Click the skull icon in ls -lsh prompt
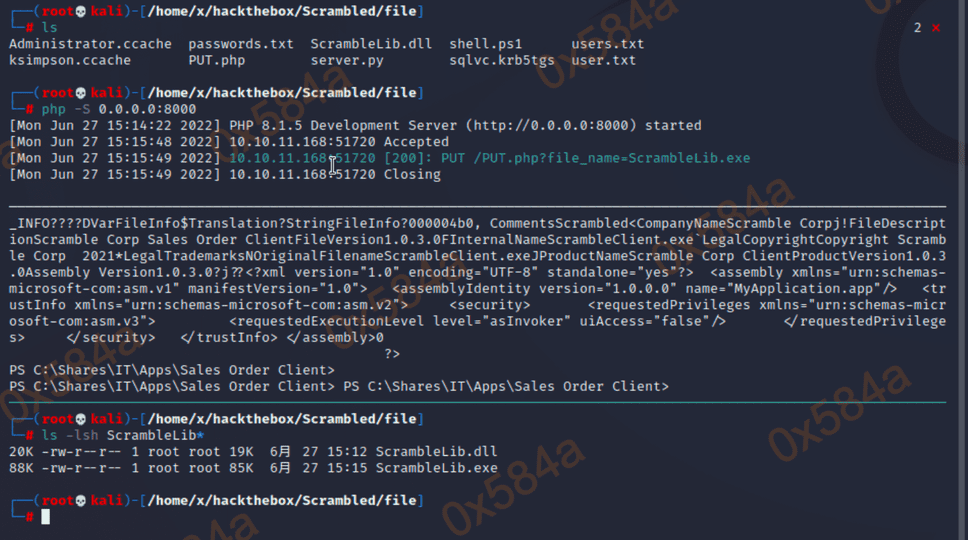968x540 pixels. point(80,419)
